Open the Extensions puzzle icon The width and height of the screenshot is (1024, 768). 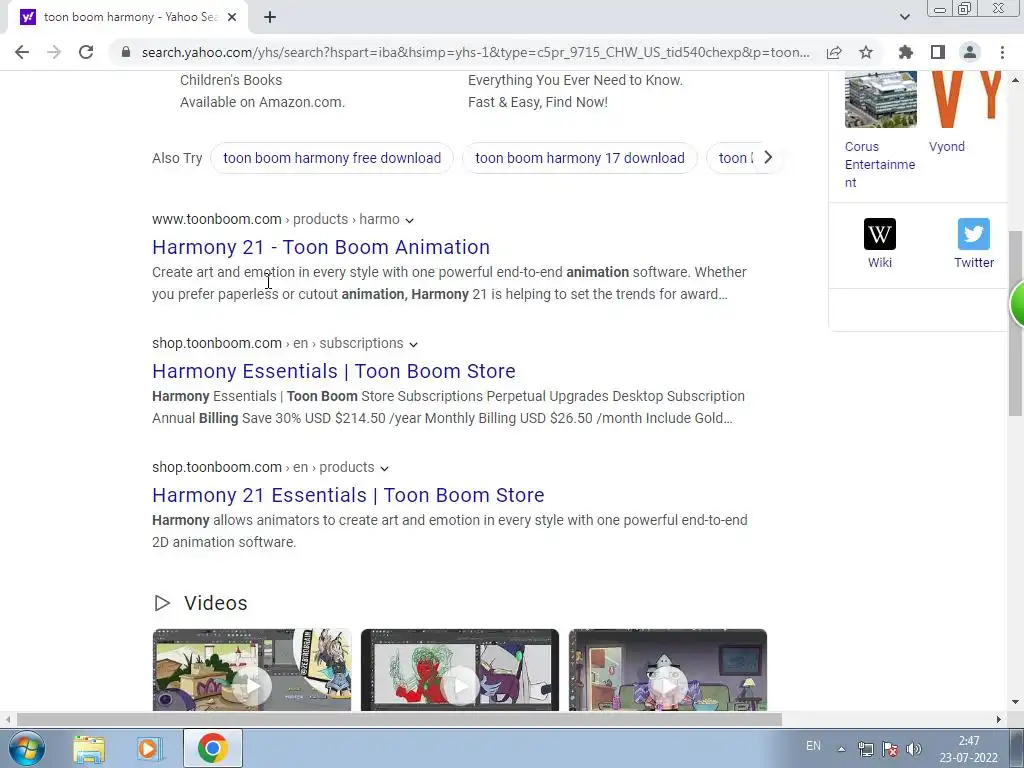tap(906, 52)
